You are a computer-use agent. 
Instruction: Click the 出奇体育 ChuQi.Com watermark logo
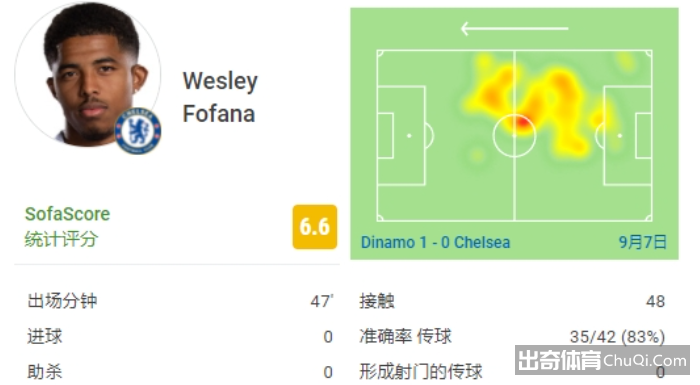[602, 360]
